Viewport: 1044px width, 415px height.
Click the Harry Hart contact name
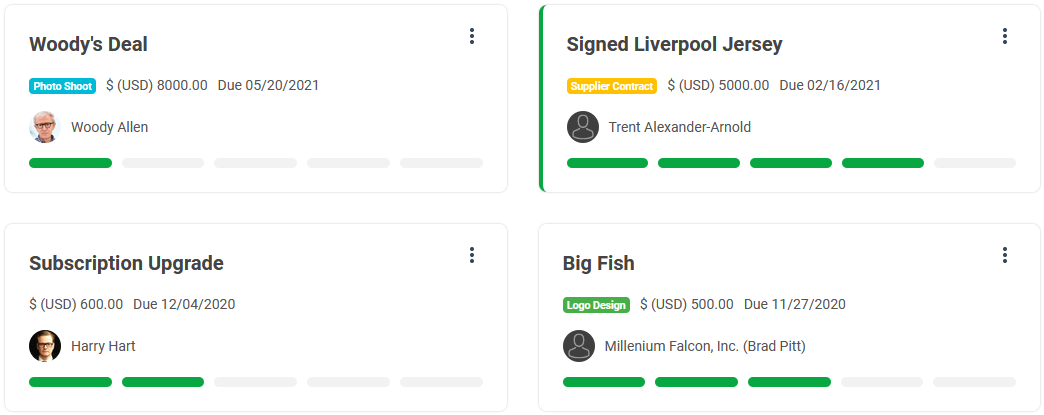[103, 346]
